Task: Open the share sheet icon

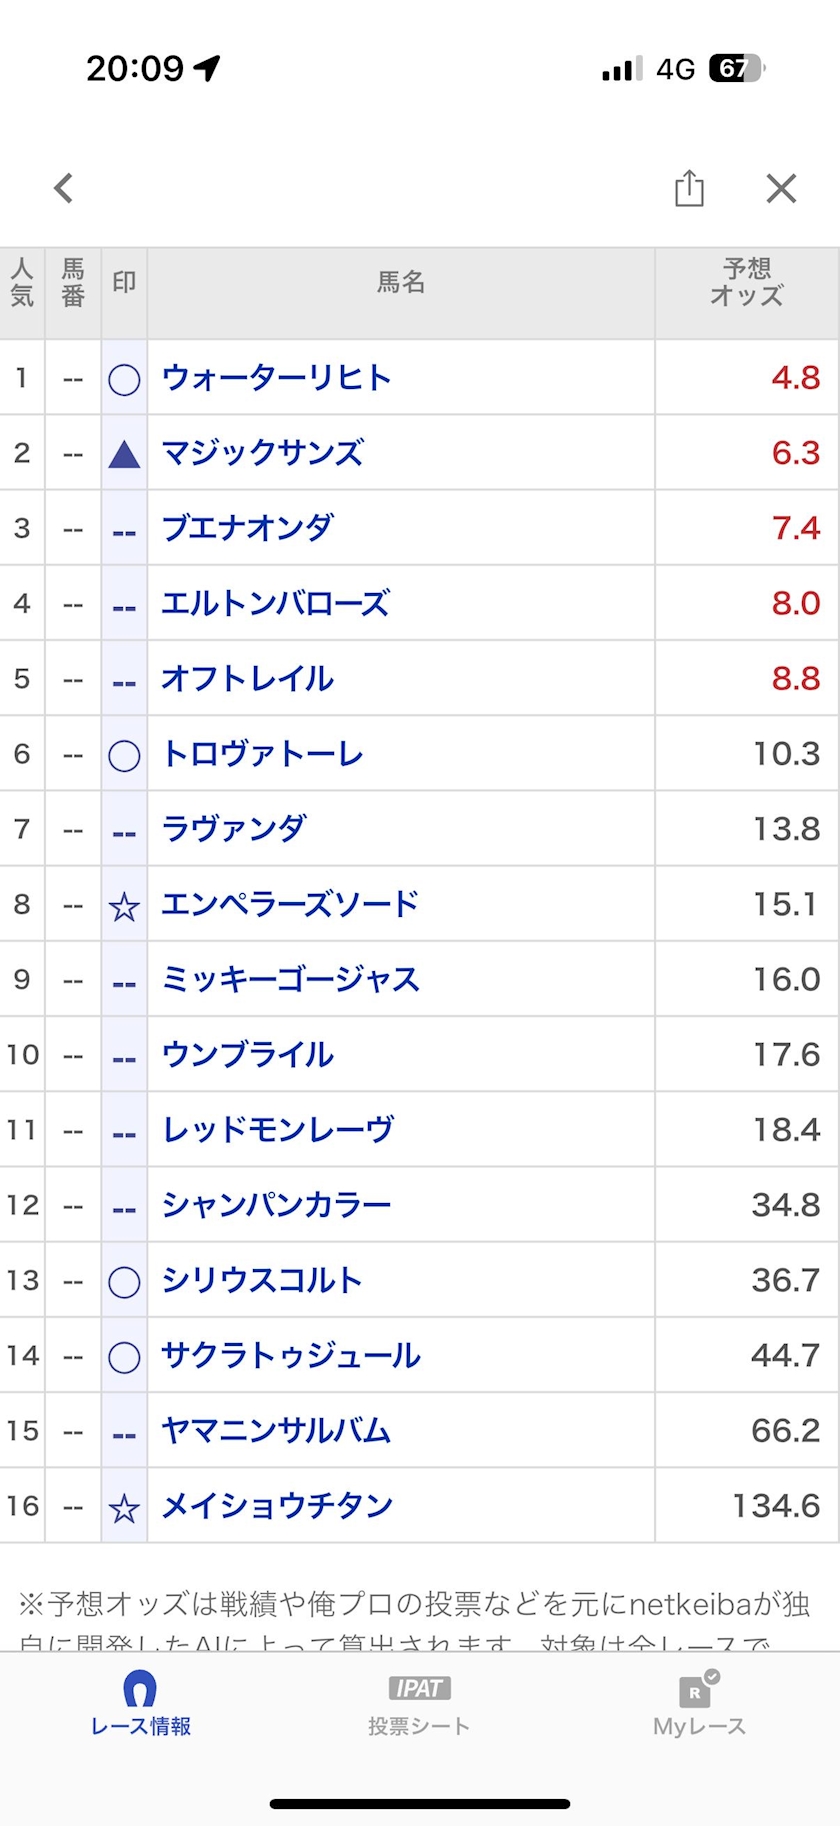Action: click(x=689, y=188)
